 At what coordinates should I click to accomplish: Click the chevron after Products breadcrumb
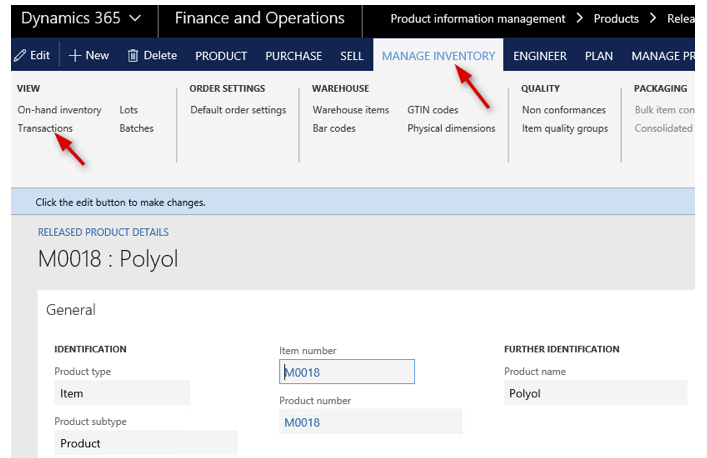(x=653, y=18)
